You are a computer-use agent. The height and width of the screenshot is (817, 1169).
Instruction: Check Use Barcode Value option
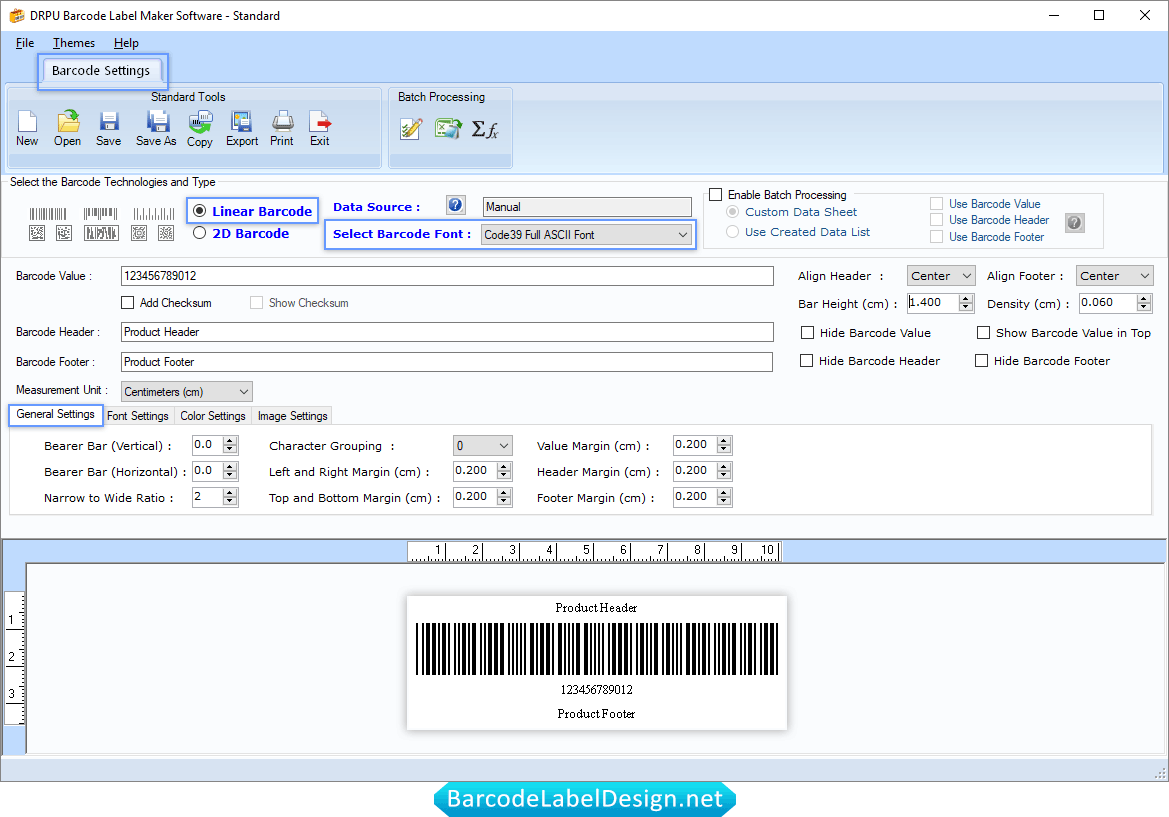pyautogui.click(x=936, y=204)
